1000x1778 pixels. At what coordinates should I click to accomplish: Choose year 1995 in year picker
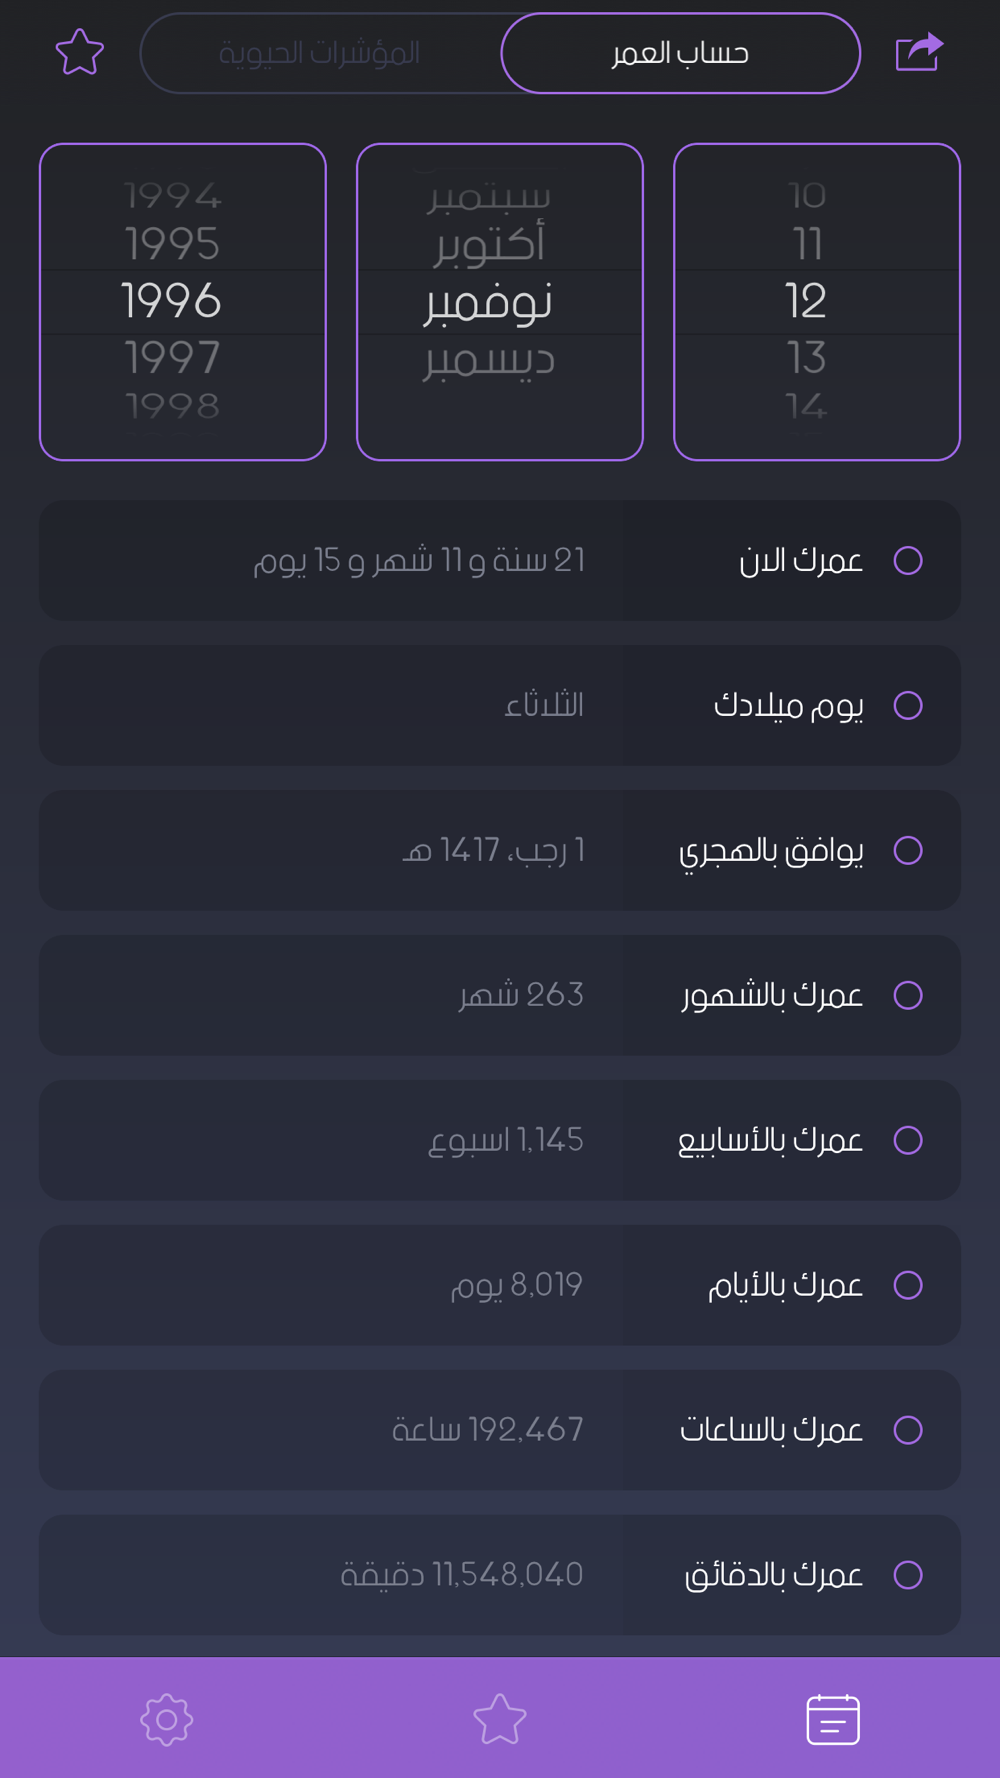pyautogui.click(x=172, y=244)
